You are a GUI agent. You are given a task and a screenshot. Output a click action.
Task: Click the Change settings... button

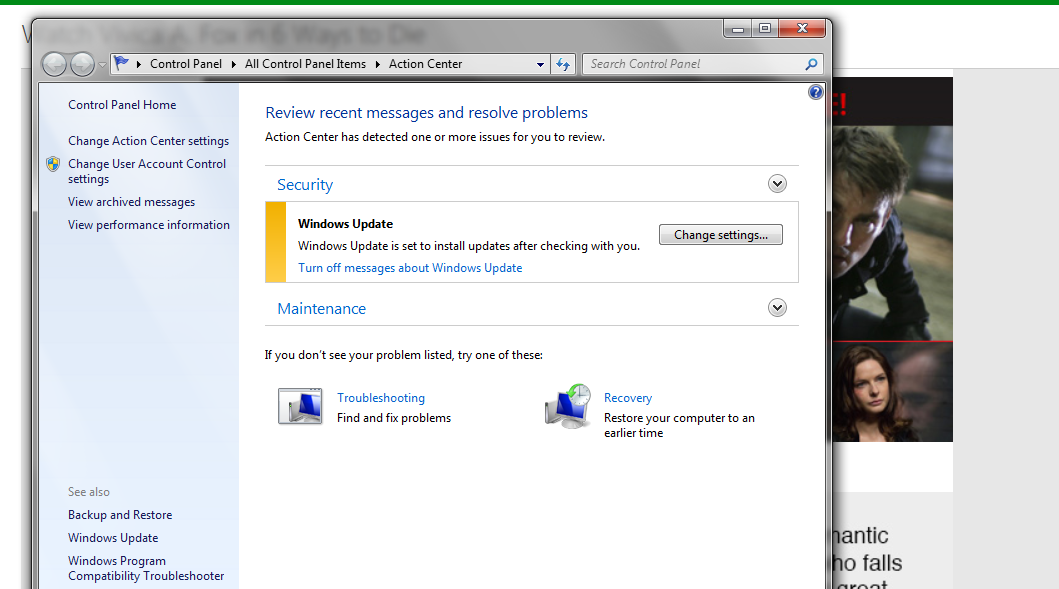point(721,234)
